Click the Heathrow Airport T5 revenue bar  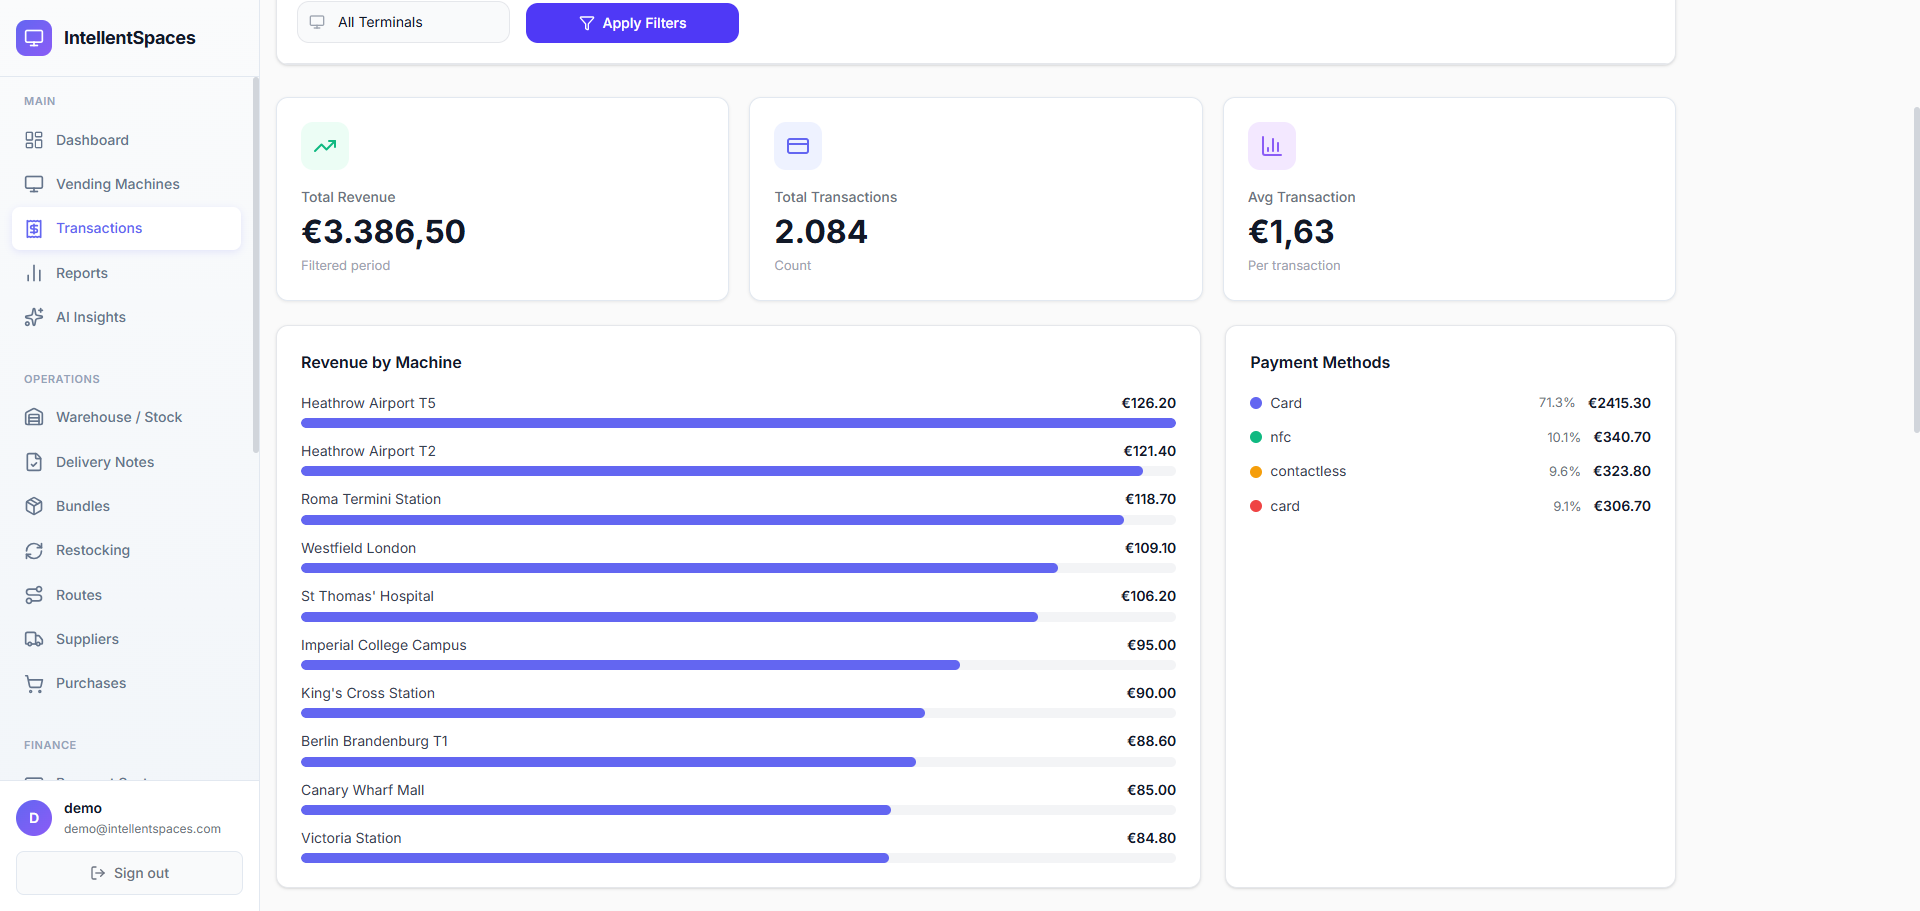coord(738,423)
